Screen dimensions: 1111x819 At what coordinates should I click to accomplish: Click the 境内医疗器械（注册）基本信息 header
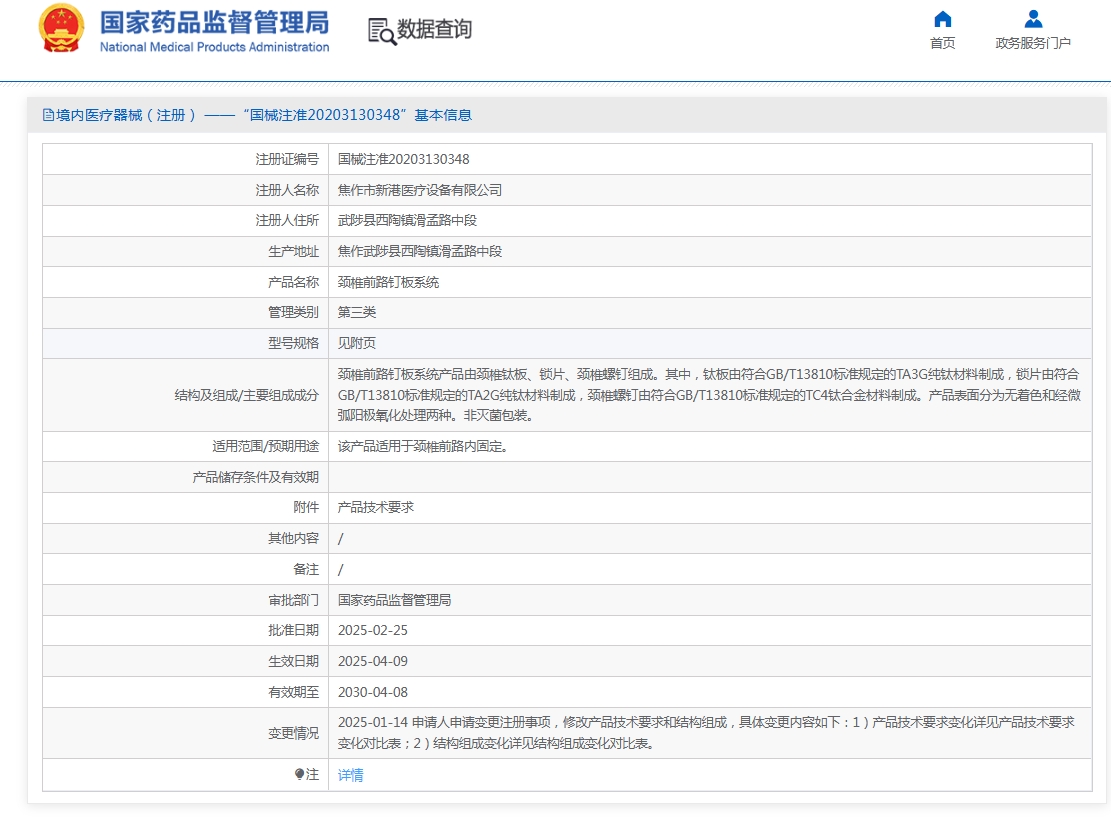(257, 115)
